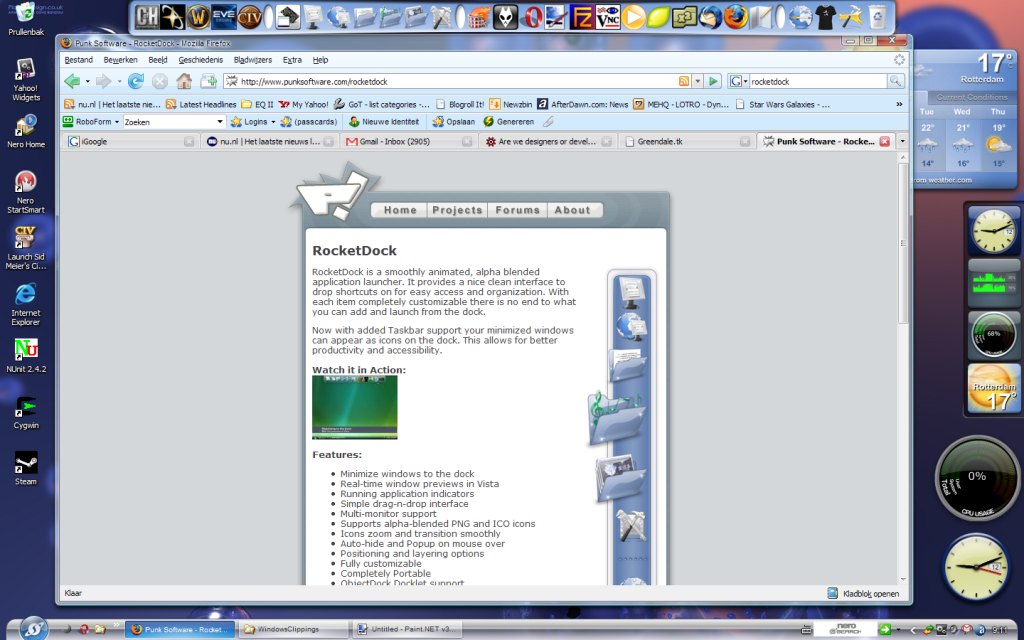Open the Geschiedenis menu
The width and height of the screenshot is (1024, 640).
point(200,59)
